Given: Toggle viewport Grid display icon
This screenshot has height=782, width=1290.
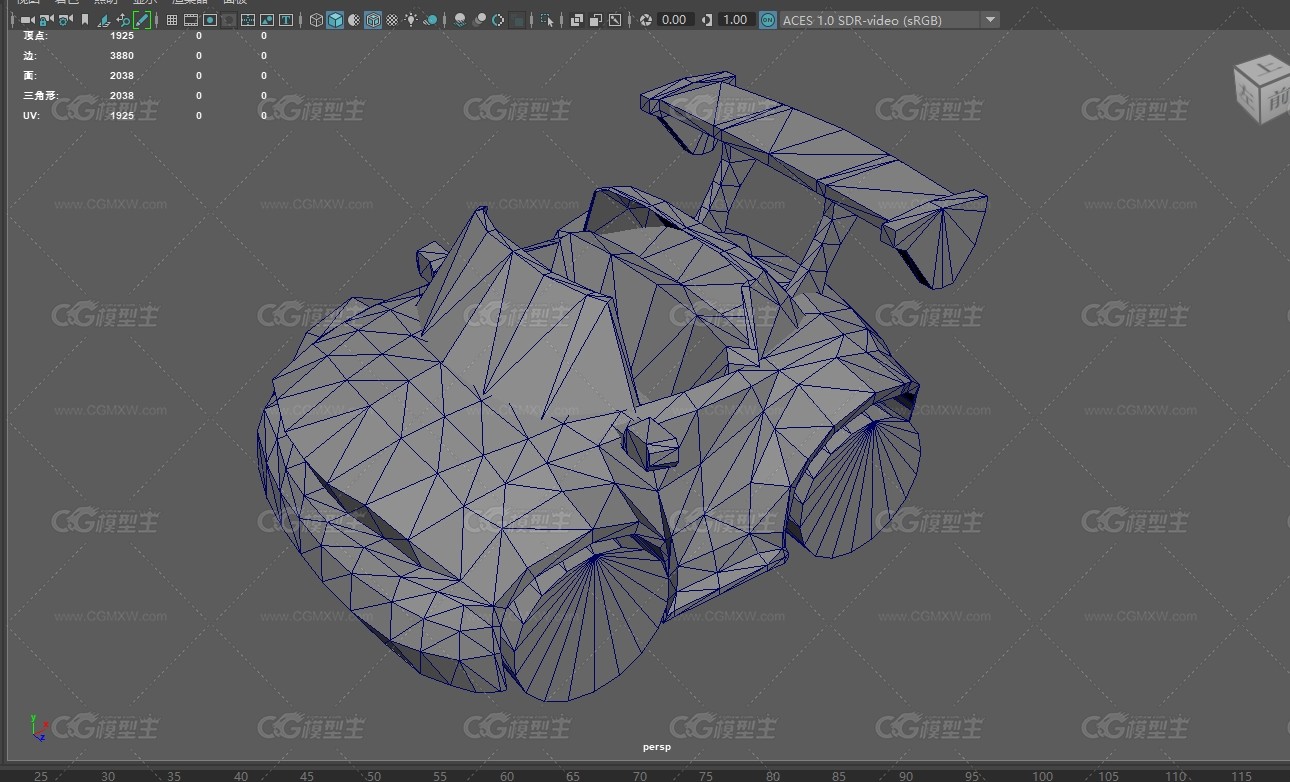Looking at the screenshot, I should (x=172, y=20).
